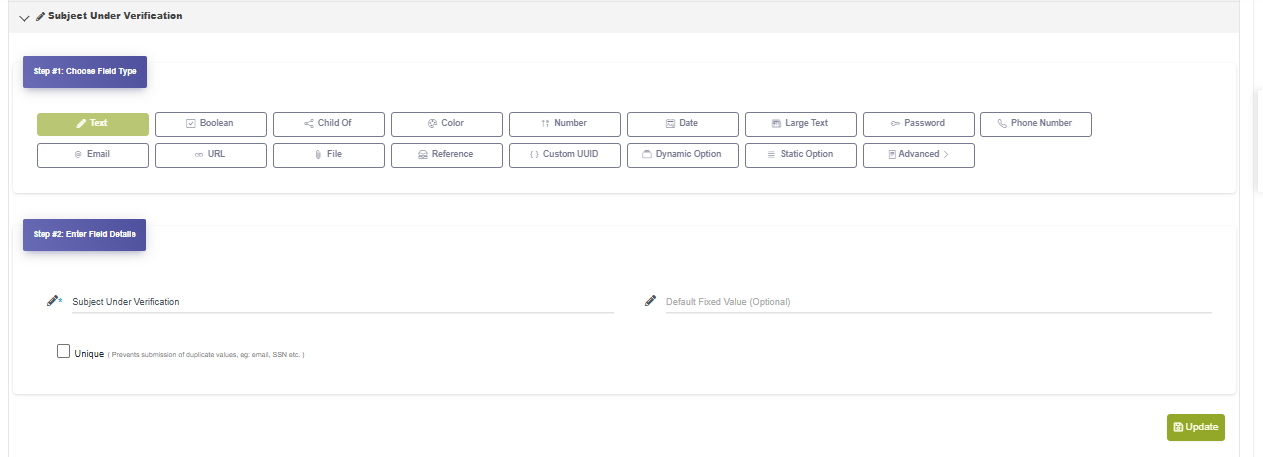1263x457 pixels.
Task: Select the URL field type
Action: (x=211, y=155)
